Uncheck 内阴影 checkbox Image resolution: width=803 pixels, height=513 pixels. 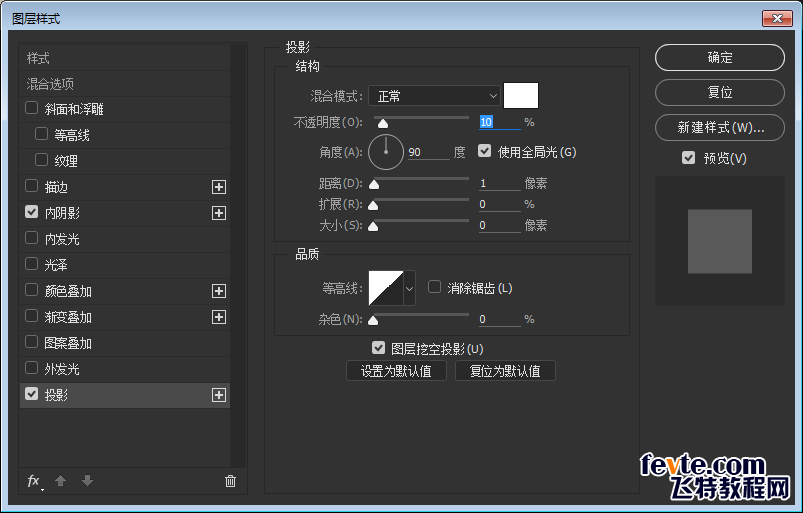click(x=32, y=212)
